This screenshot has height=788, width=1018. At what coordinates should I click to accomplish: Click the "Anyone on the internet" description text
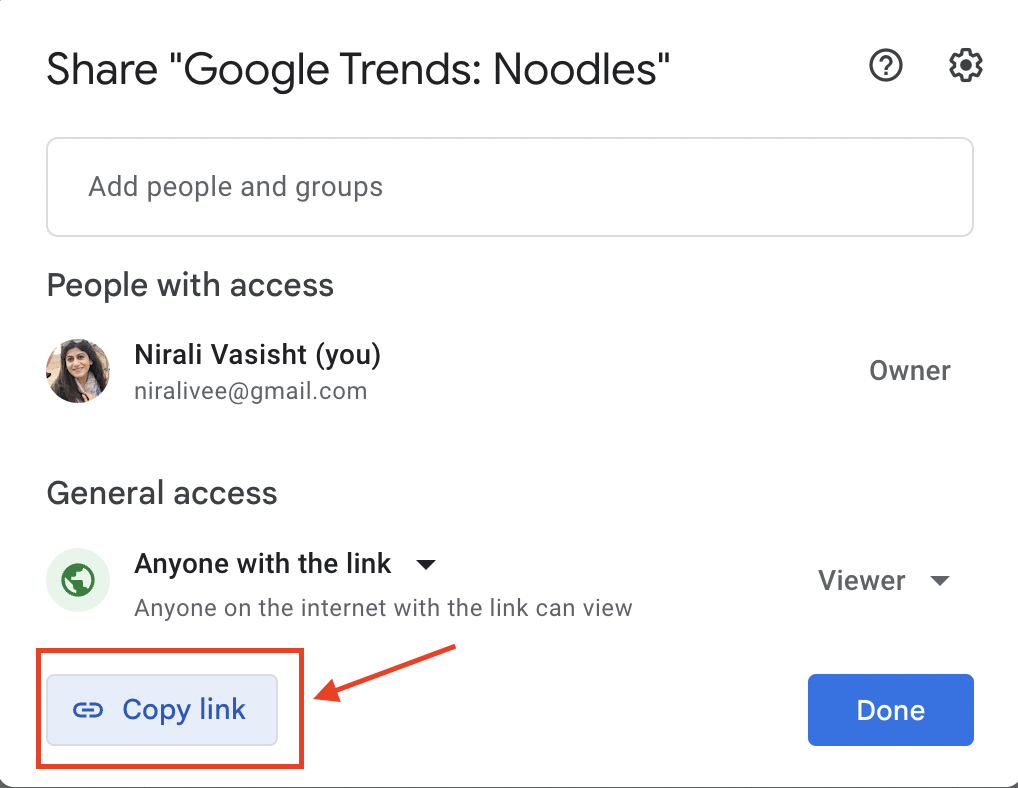pos(383,608)
